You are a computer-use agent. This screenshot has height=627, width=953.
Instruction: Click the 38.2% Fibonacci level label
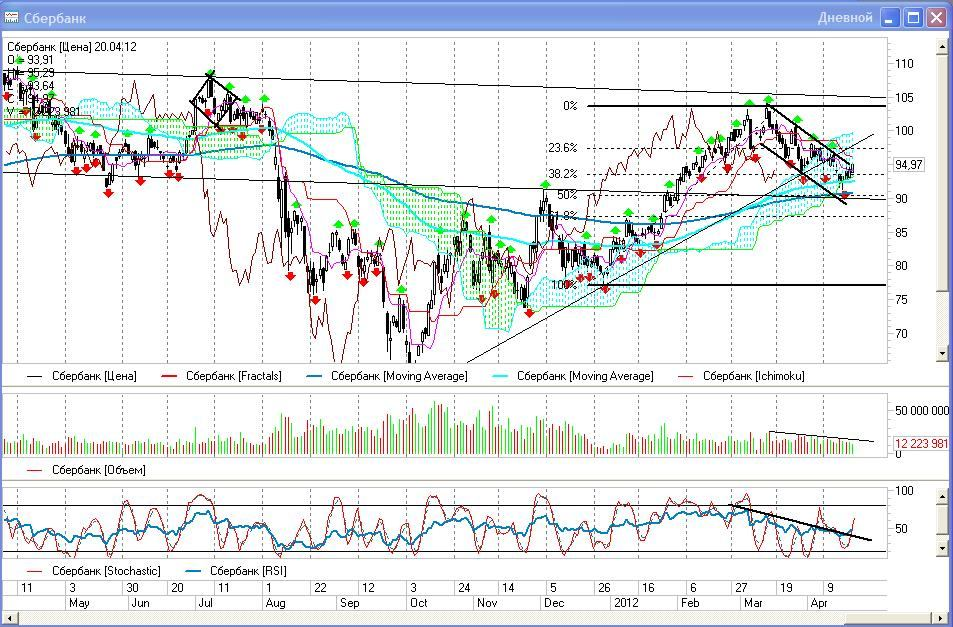pos(563,174)
